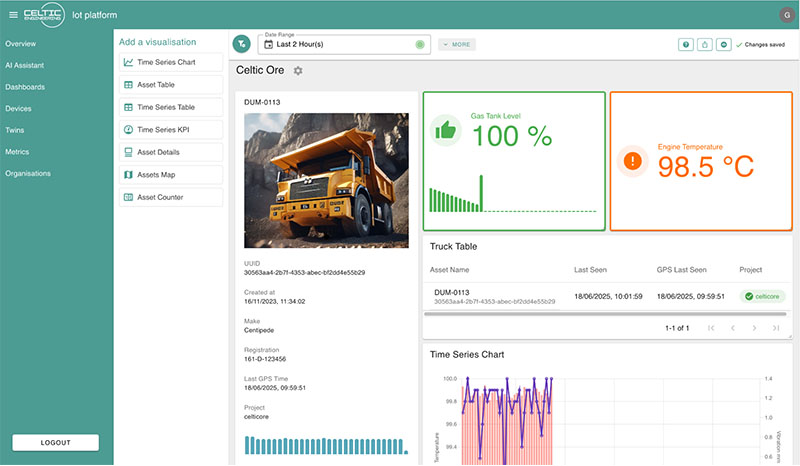
Task: Click the UUID value in asset details
Action: pos(305,273)
